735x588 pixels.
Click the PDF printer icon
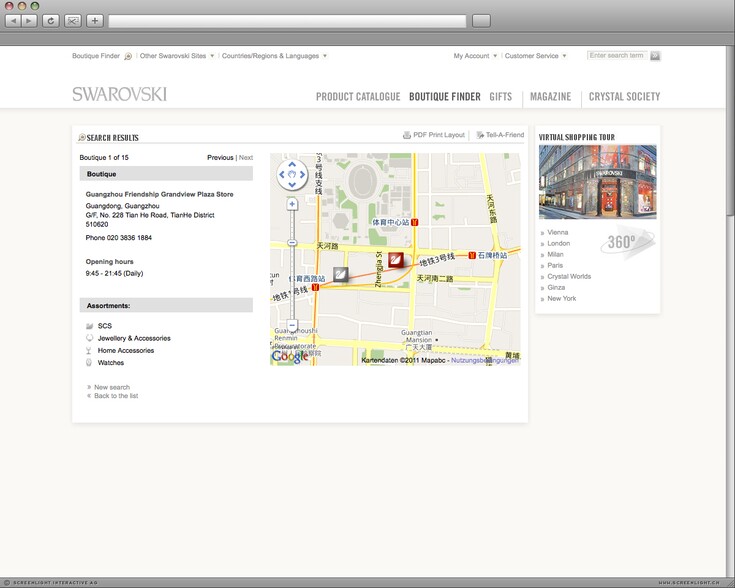(x=407, y=135)
